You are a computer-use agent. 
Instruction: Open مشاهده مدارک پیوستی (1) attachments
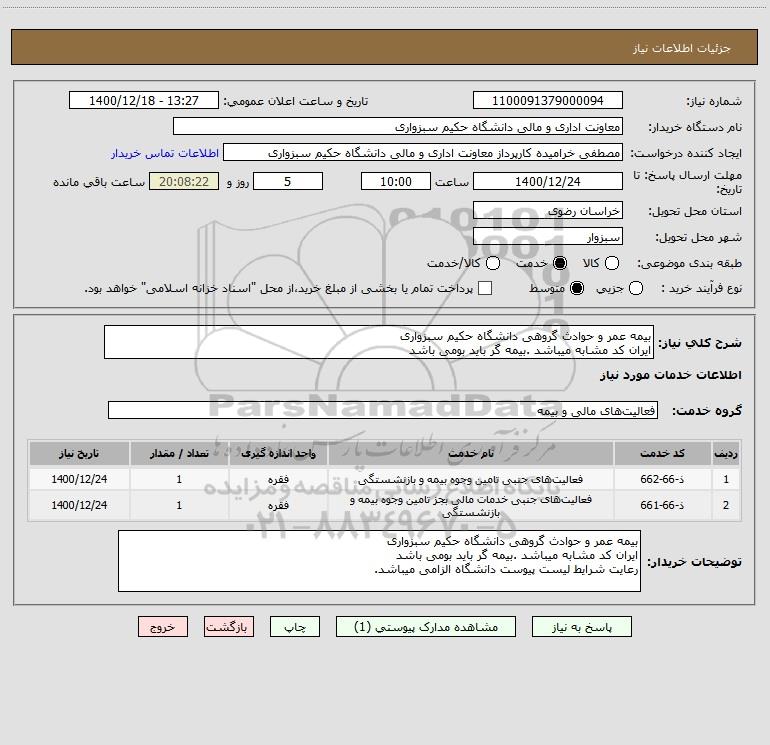tap(426, 627)
